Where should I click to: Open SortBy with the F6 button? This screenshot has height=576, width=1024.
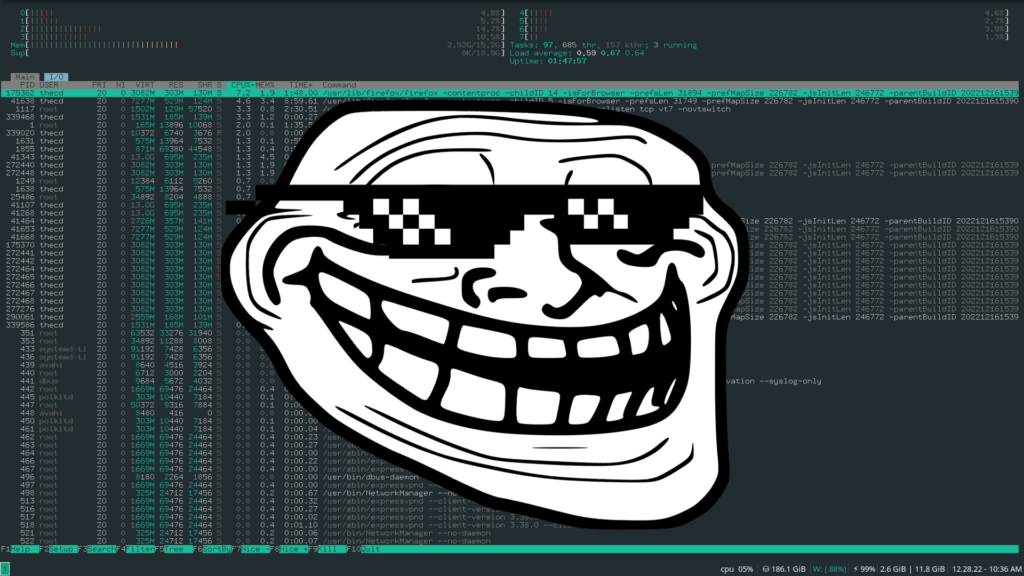(x=212, y=549)
